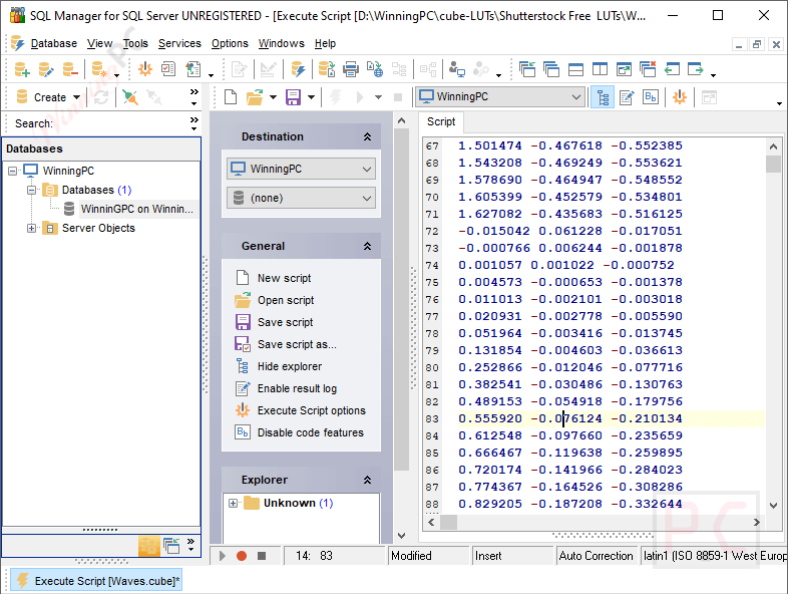The image size is (788, 594).
Task: Open the WinningPC host dropdown in toolbar
Action: (576, 96)
